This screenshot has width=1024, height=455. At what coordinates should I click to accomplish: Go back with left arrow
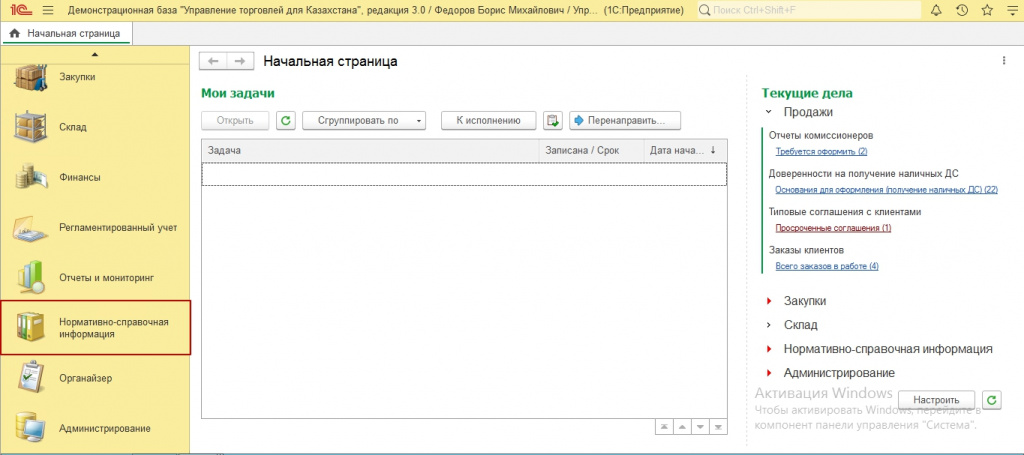pos(212,61)
